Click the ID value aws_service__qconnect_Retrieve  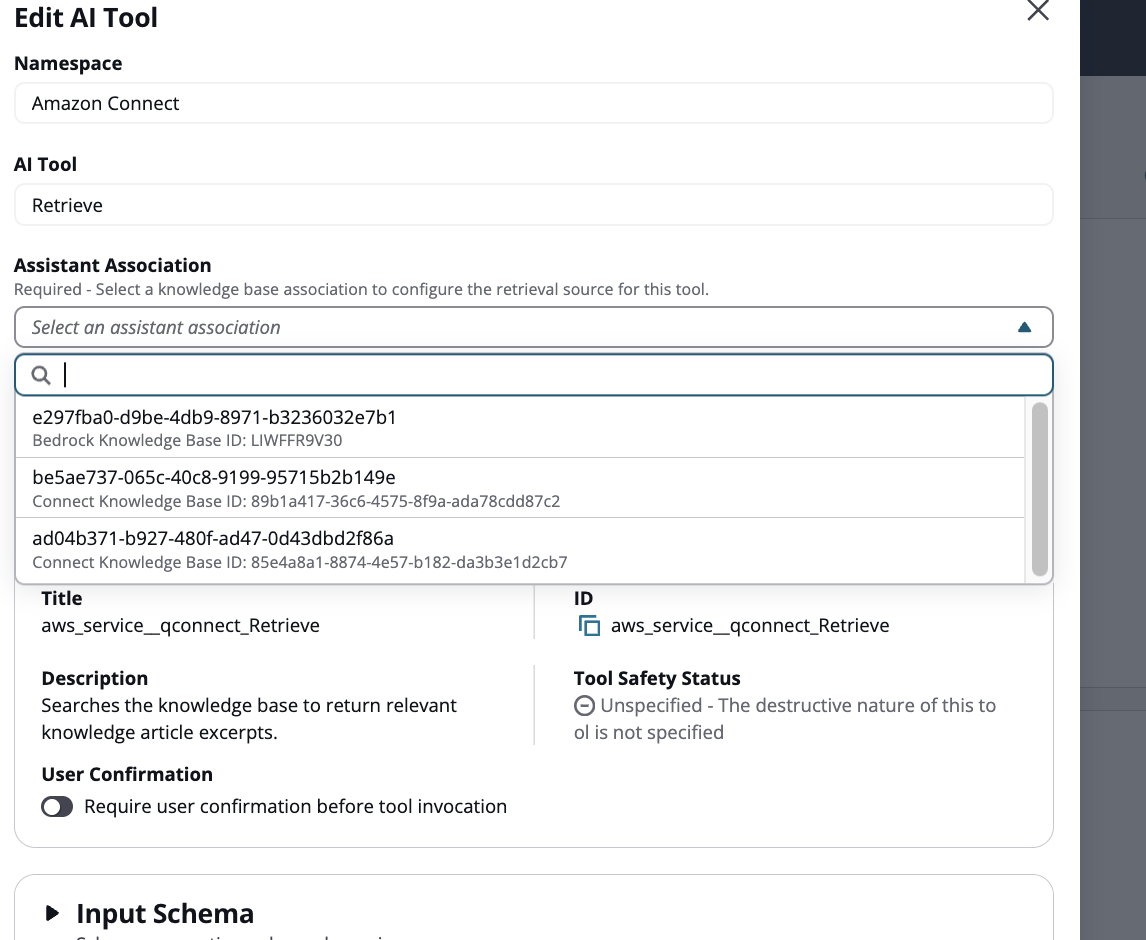[x=749, y=626]
